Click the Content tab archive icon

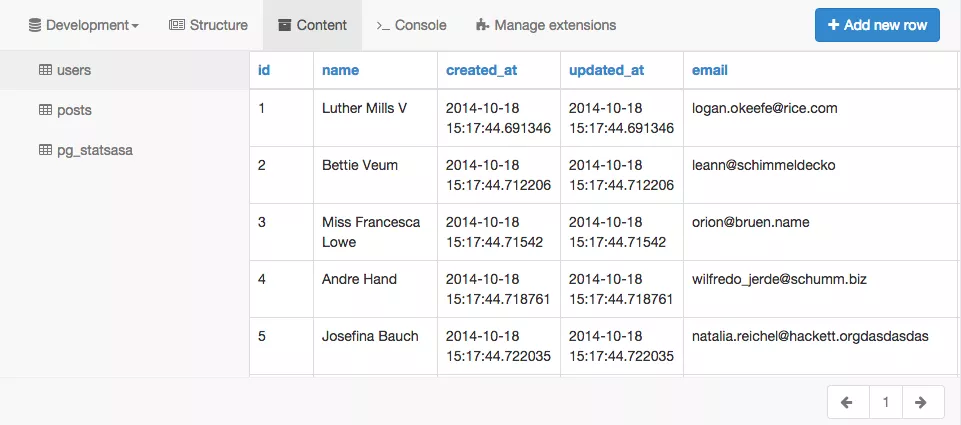click(285, 25)
